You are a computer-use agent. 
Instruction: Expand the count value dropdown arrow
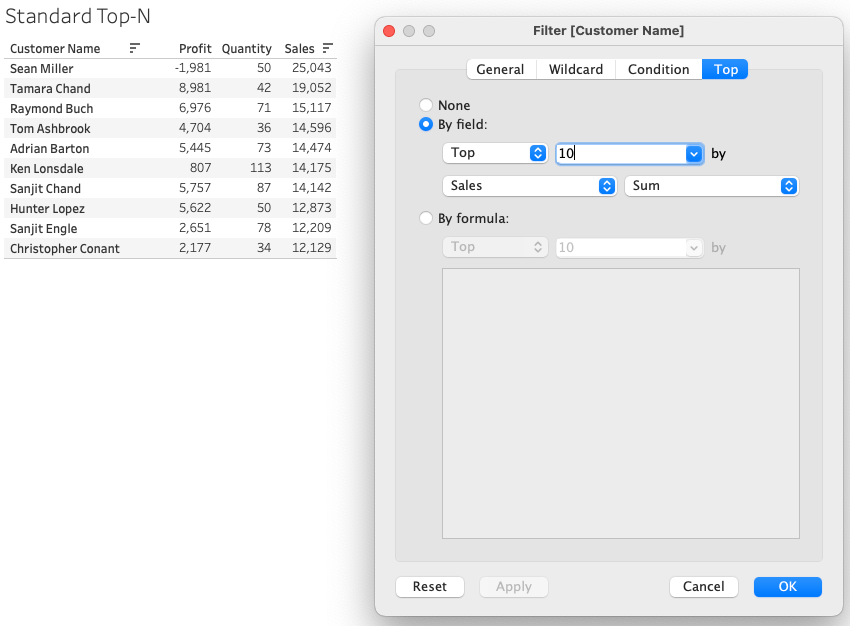pos(694,154)
